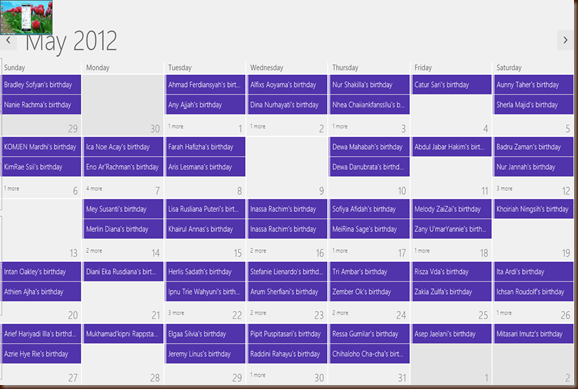578x389 pixels.
Task: Expand '3 more' events on Tuesday 22
Action: point(176,313)
